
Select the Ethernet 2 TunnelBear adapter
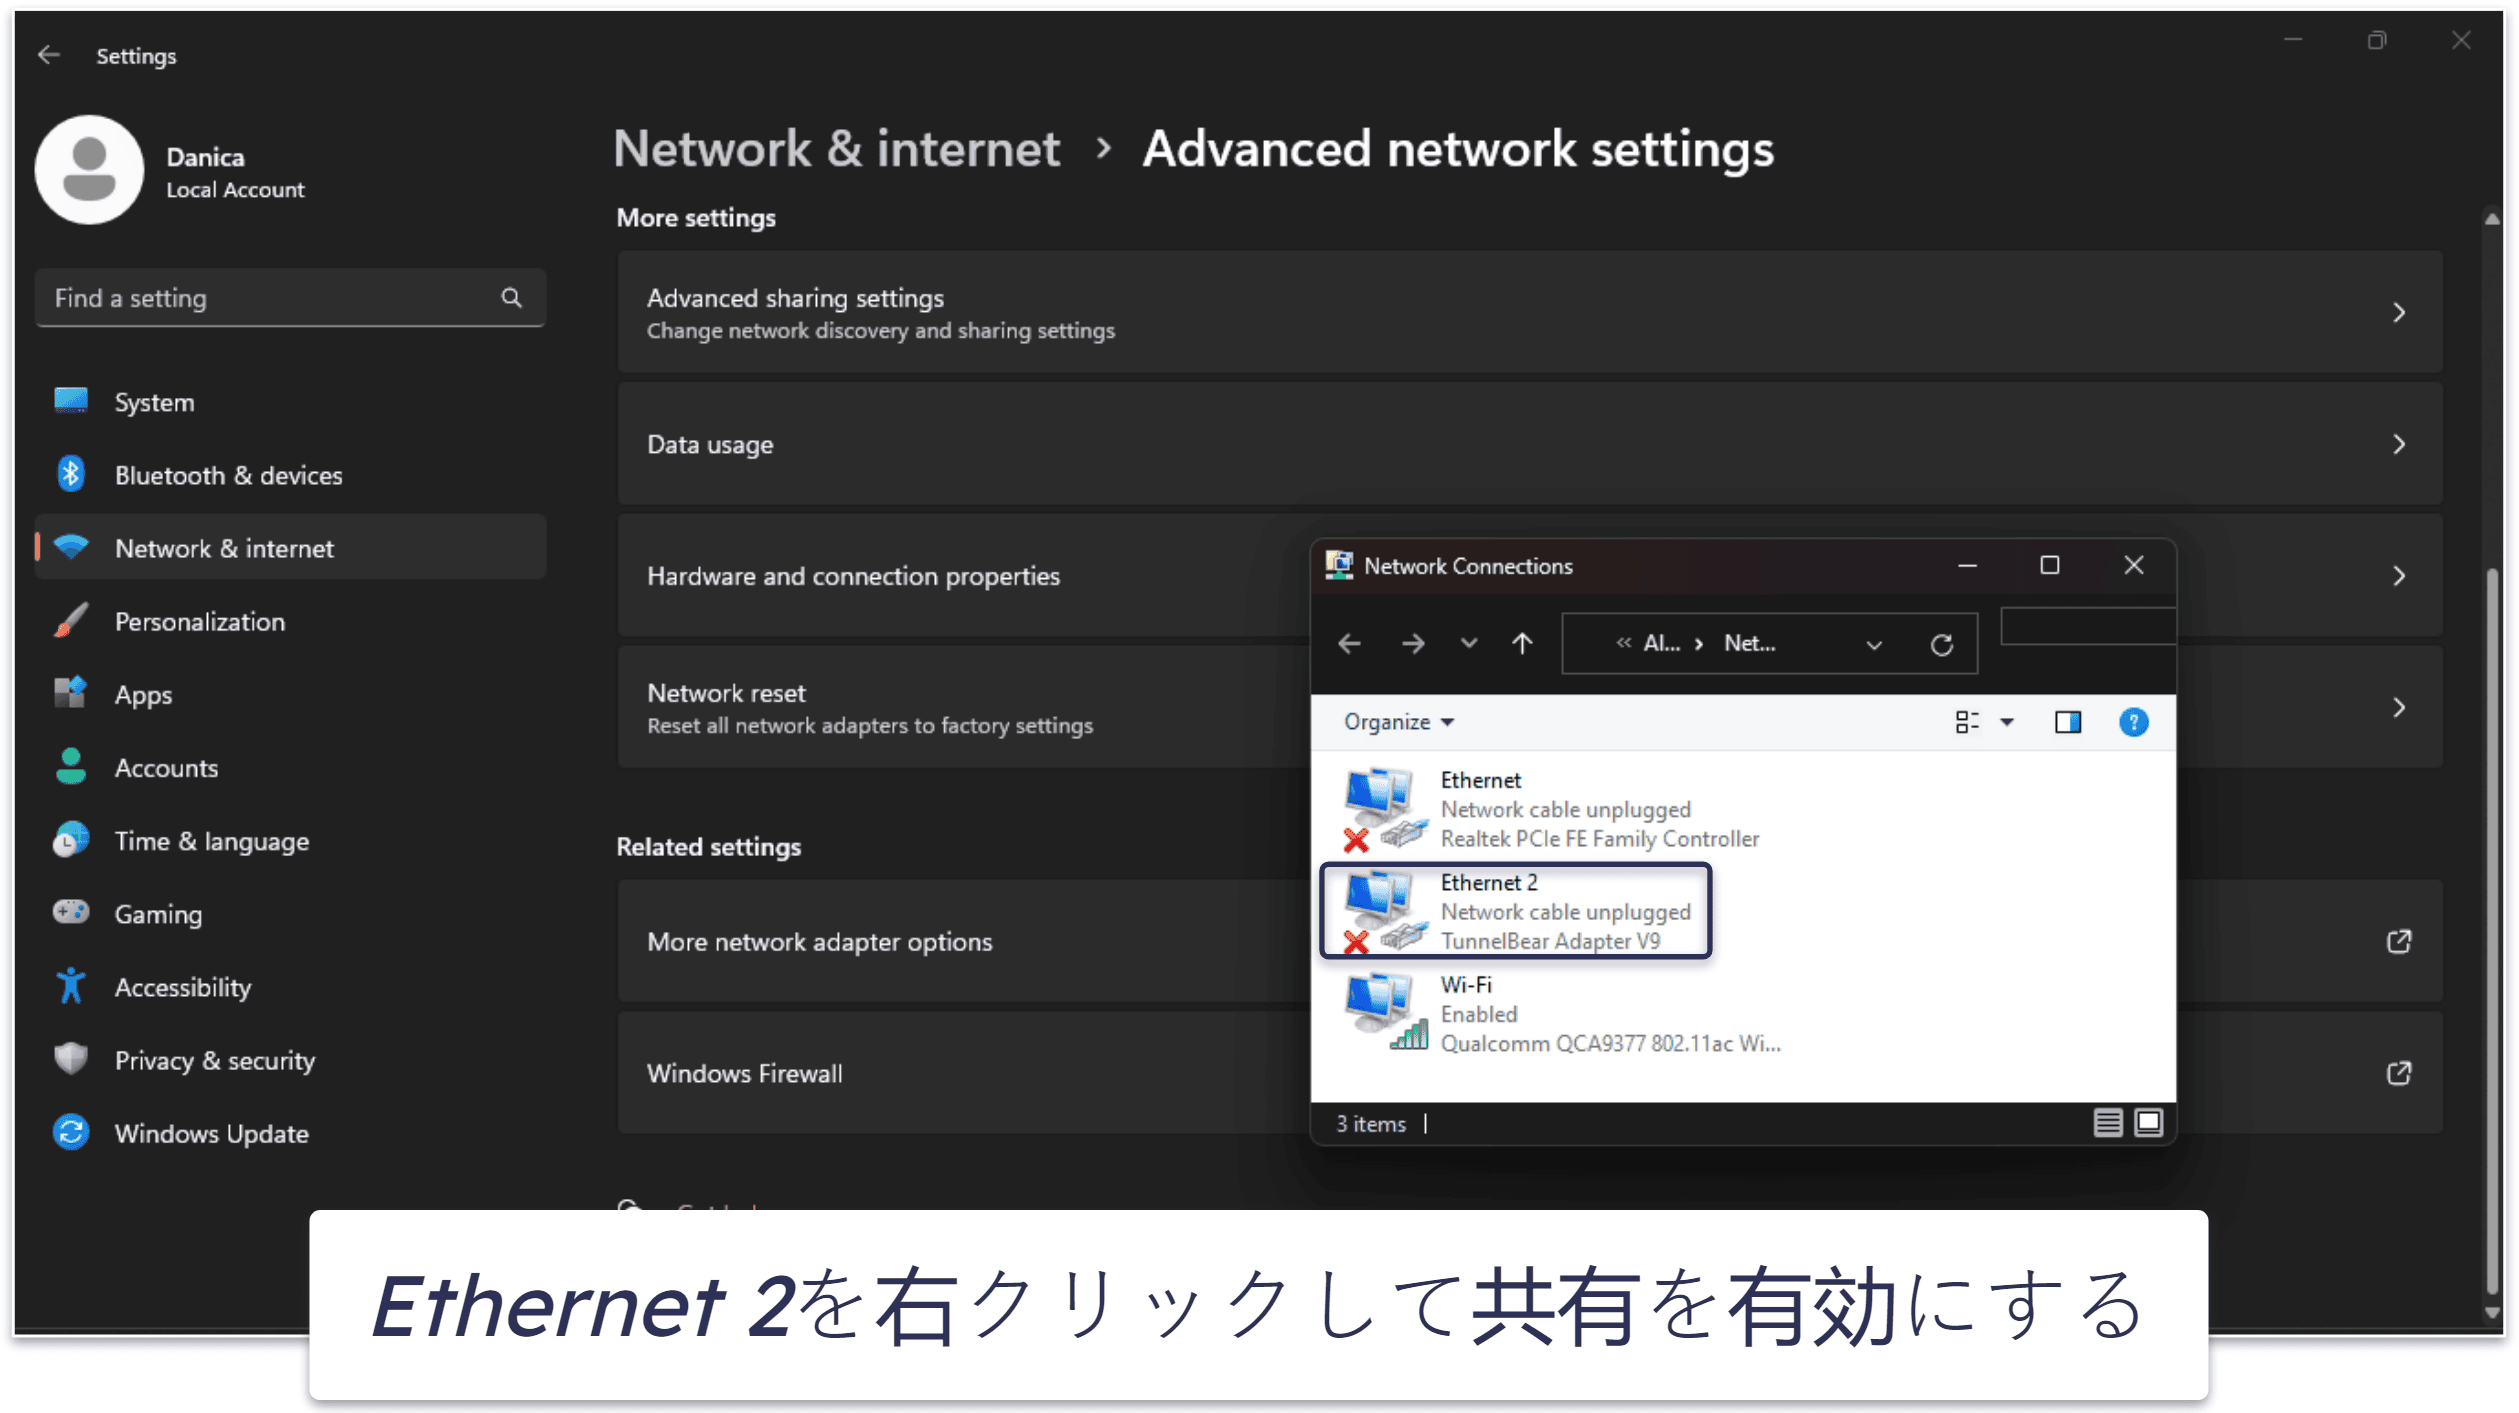[1516, 911]
